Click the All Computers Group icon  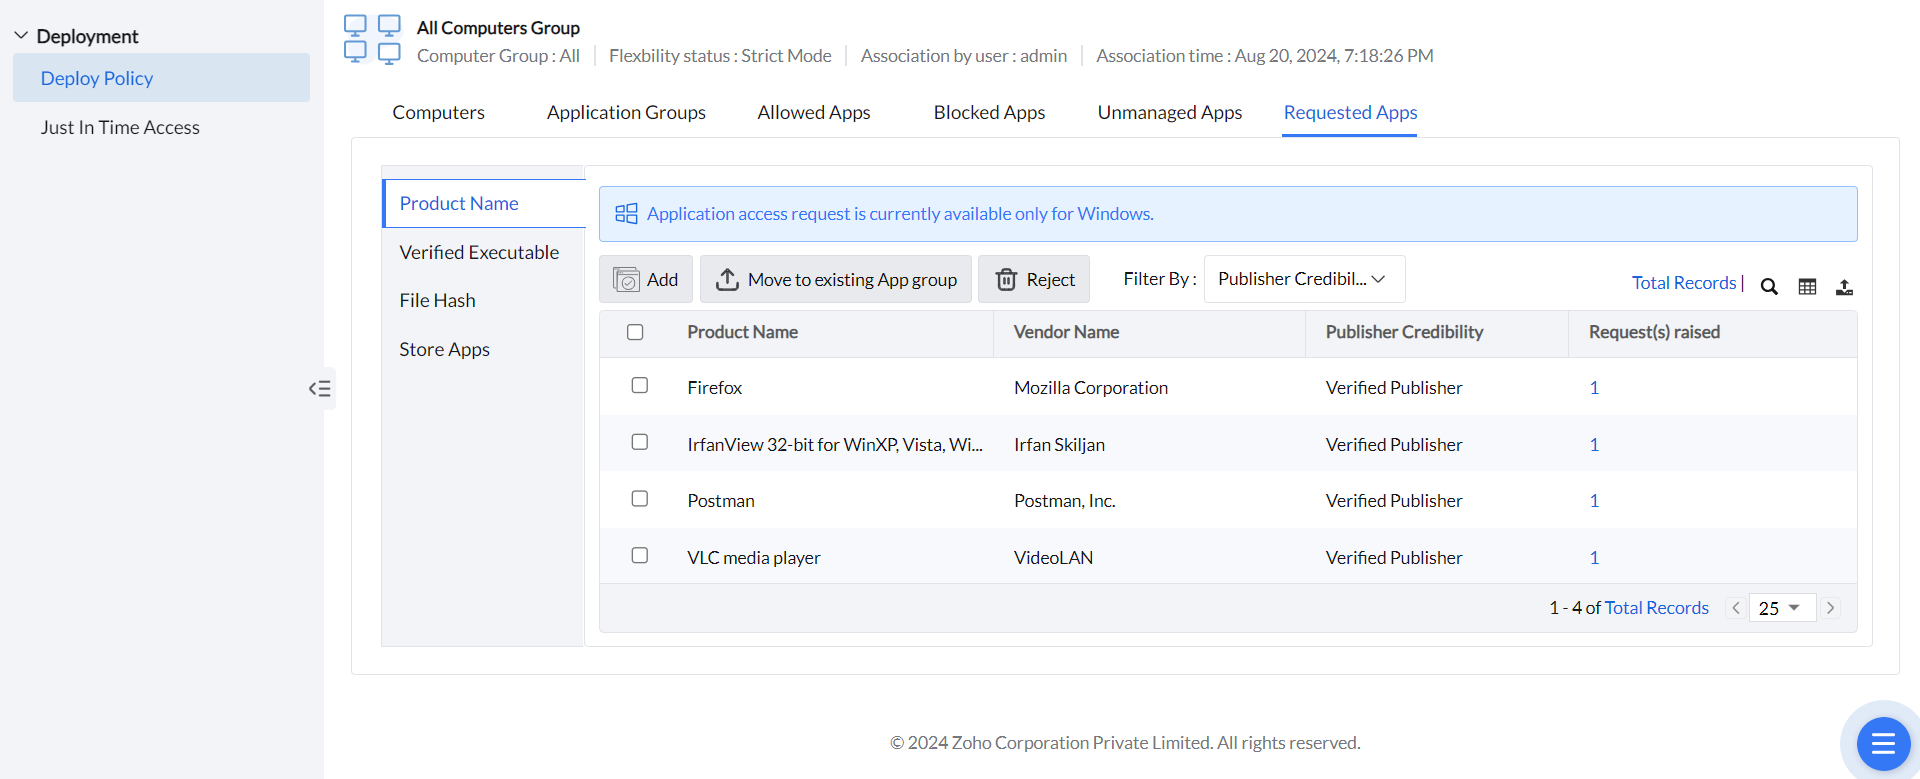(x=372, y=40)
